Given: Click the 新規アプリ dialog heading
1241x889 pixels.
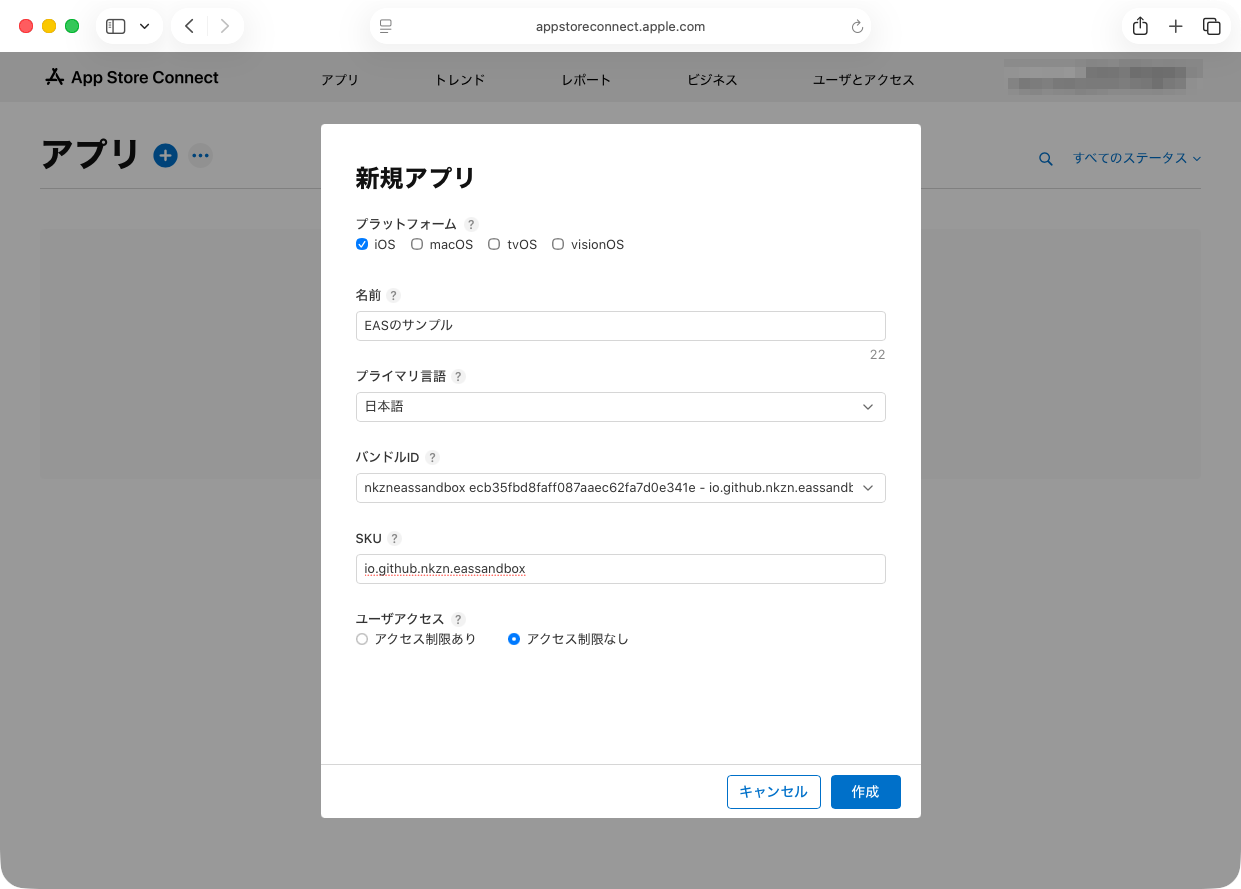Looking at the screenshot, I should [415, 178].
